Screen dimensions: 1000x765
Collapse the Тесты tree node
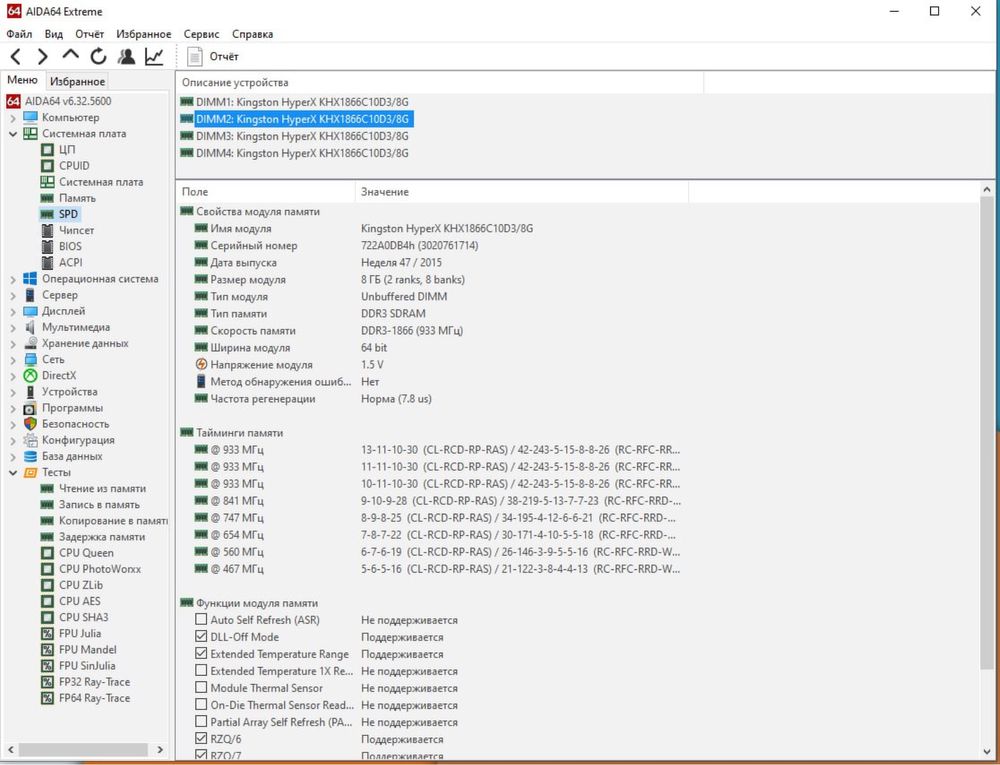click(13, 472)
